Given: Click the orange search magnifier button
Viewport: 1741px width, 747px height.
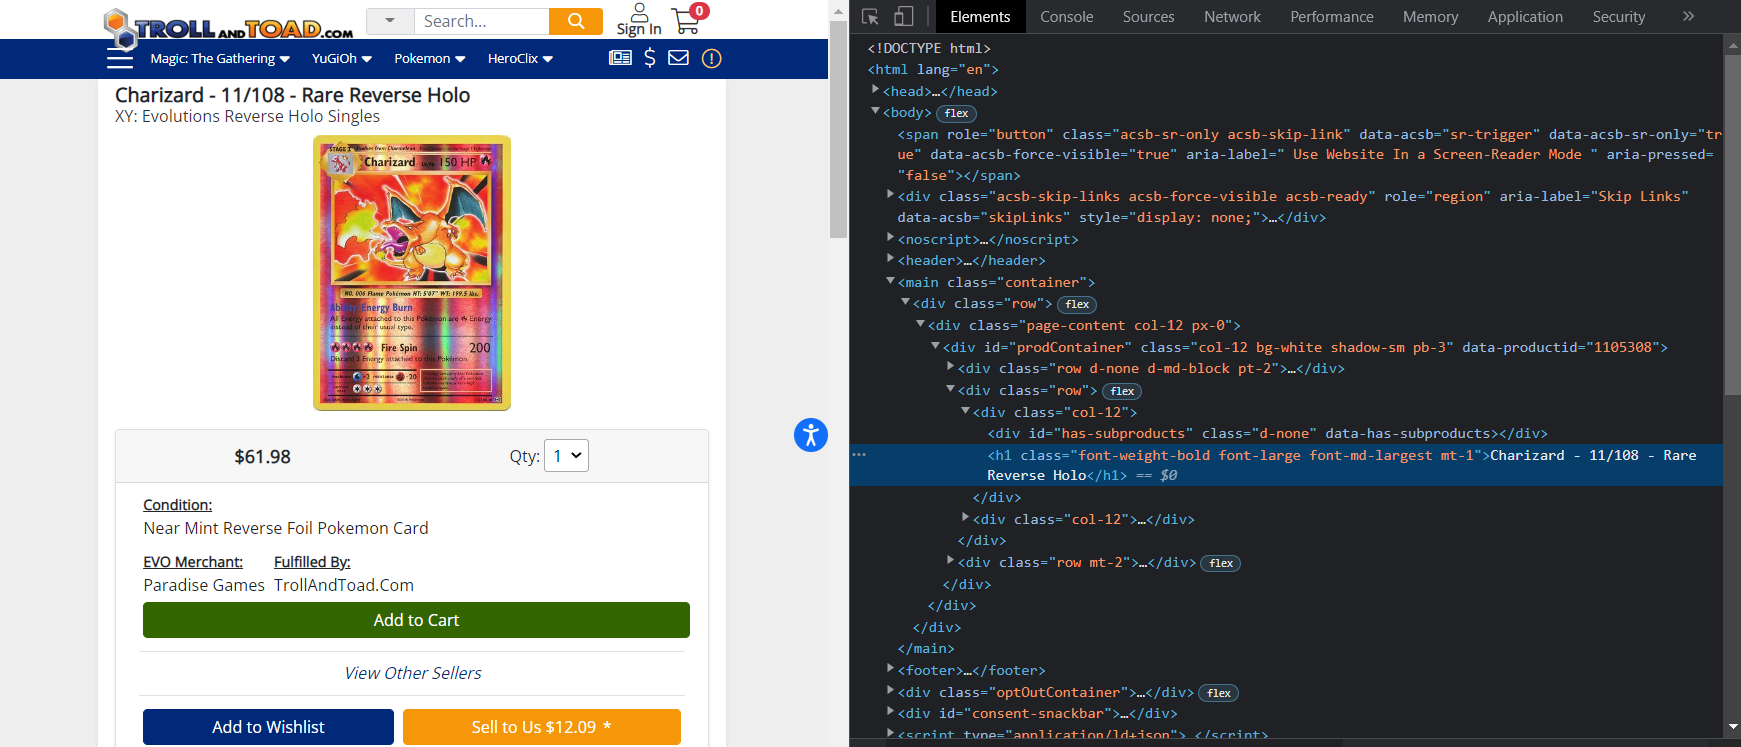Looking at the screenshot, I should coord(576,21).
